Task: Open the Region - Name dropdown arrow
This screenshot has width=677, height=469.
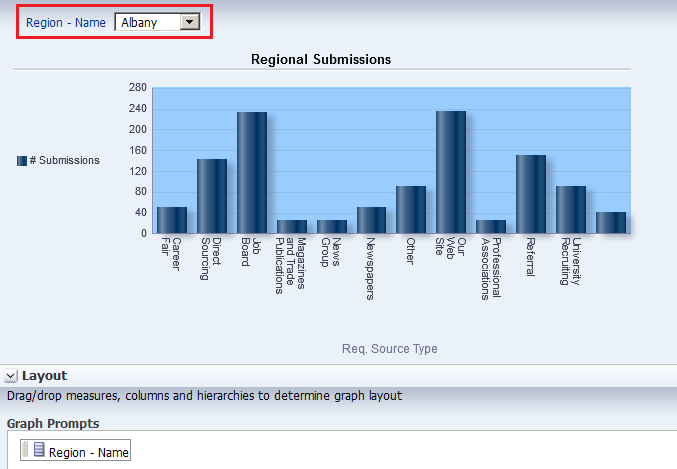Action: coord(189,22)
